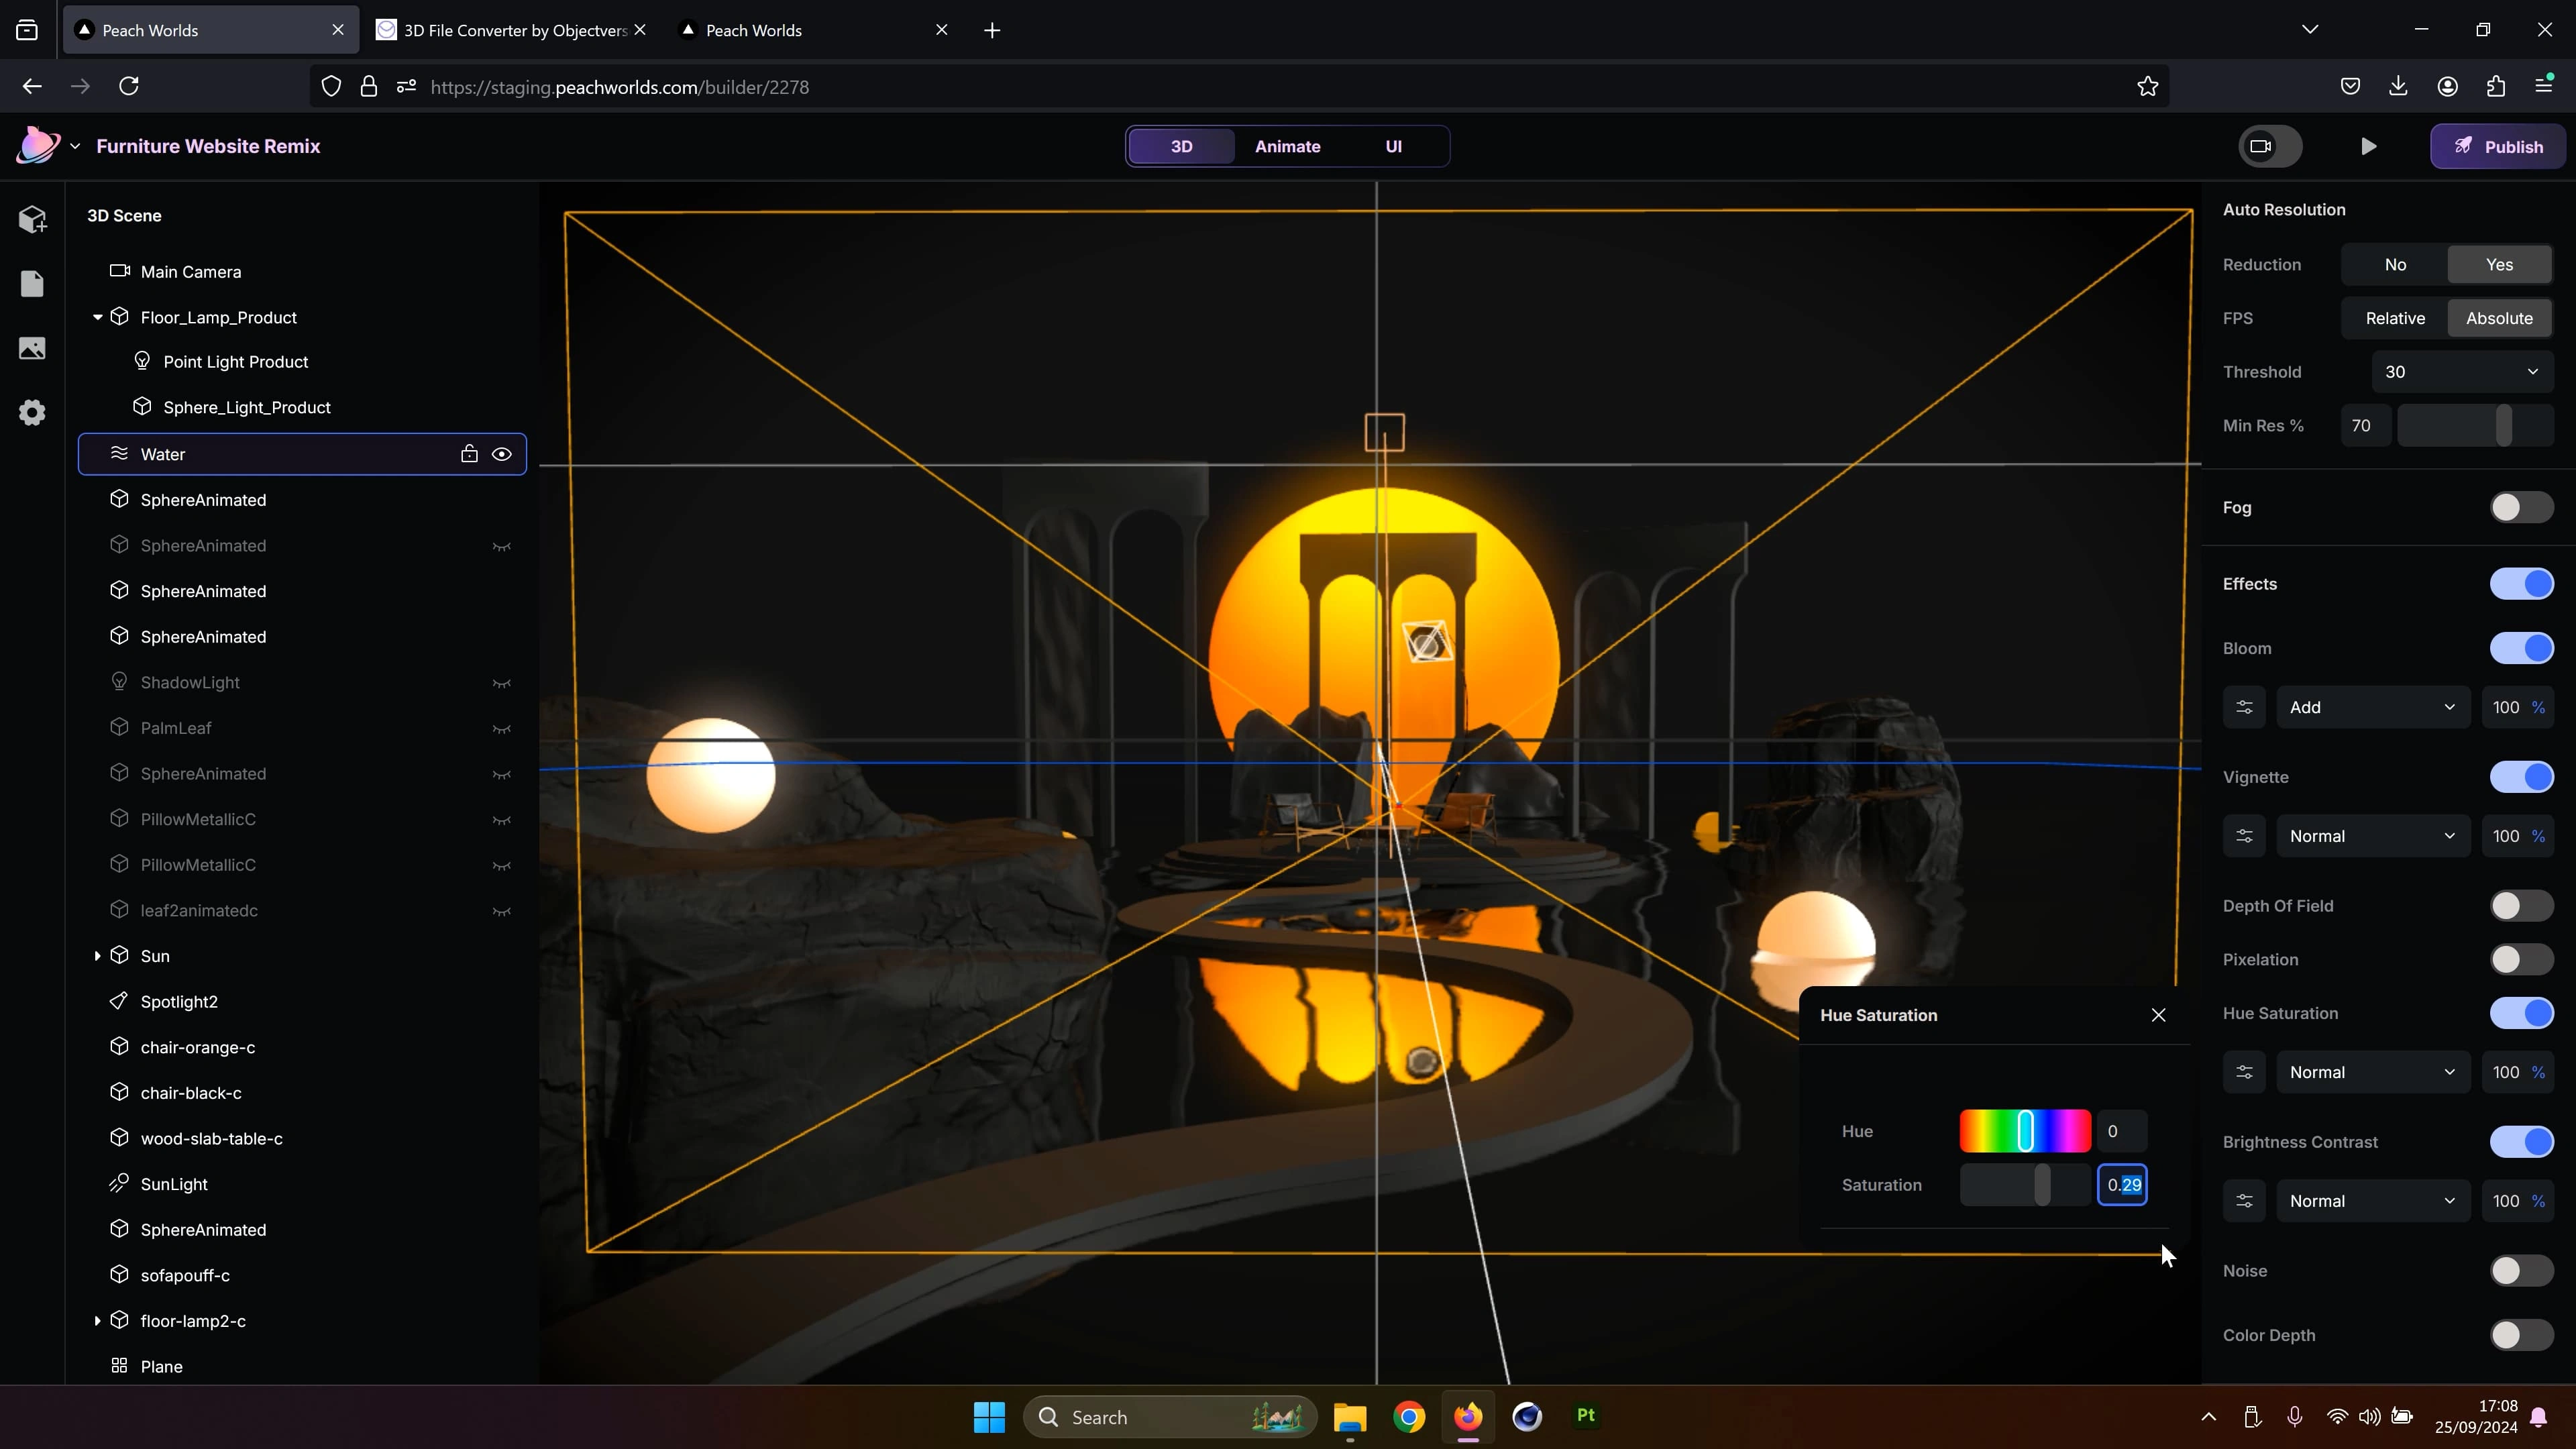Set FPS mode to Relative
Image resolution: width=2576 pixels, height=1449 pixels.
[x=2395, y=318]
